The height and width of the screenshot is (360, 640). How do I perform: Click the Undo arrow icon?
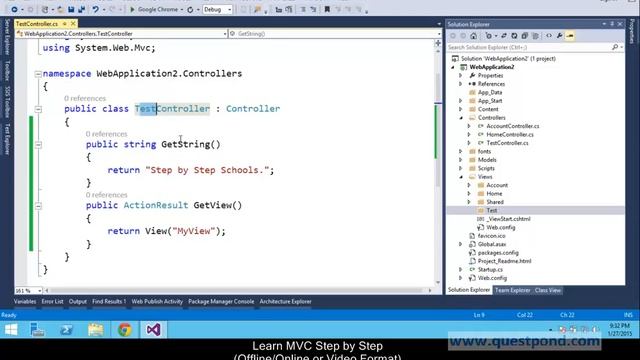[x=95, y=9]
